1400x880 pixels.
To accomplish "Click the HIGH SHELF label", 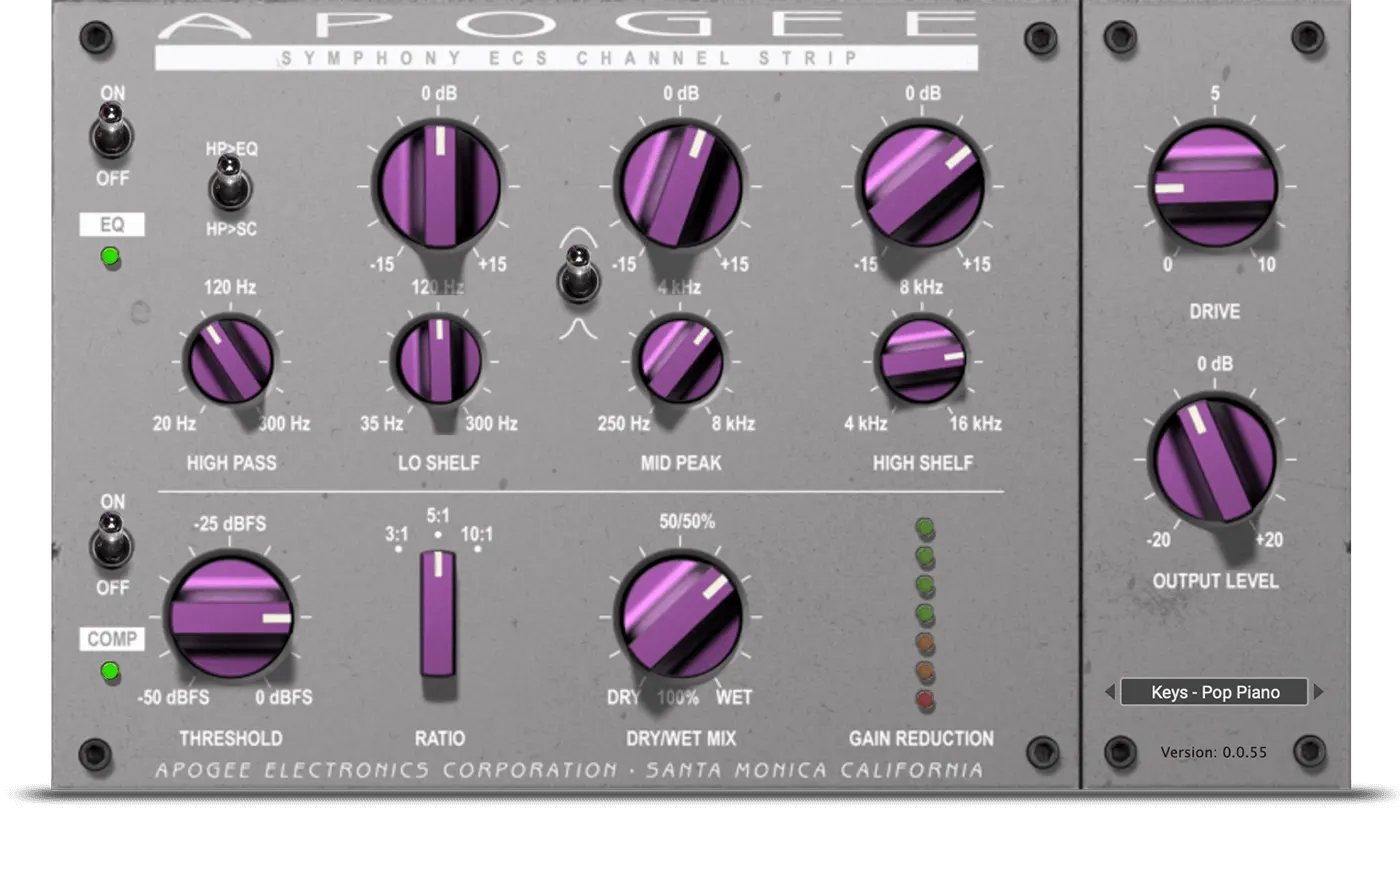I will pyautogui.click(x=922, y=463).
